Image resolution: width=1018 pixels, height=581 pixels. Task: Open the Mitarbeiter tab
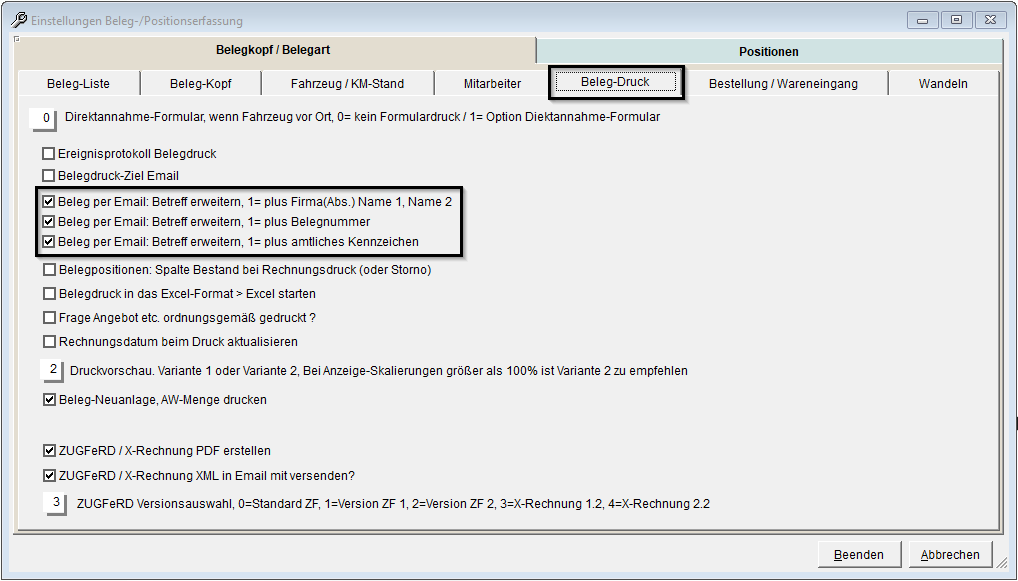click(492, 84)
